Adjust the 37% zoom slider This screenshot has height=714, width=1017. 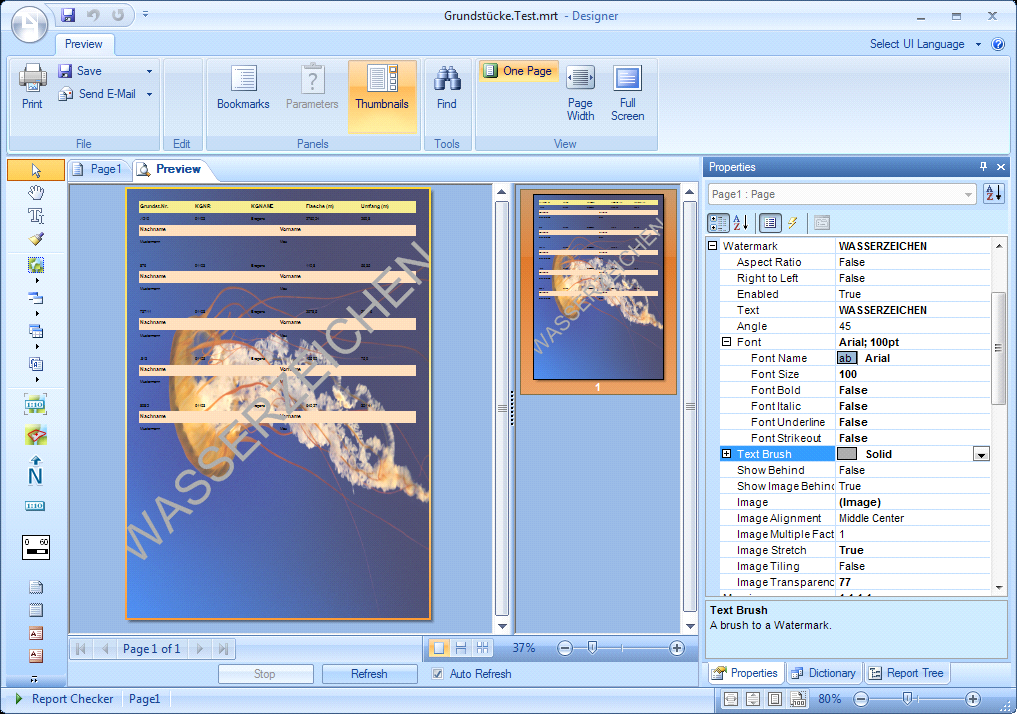point(591,648)
